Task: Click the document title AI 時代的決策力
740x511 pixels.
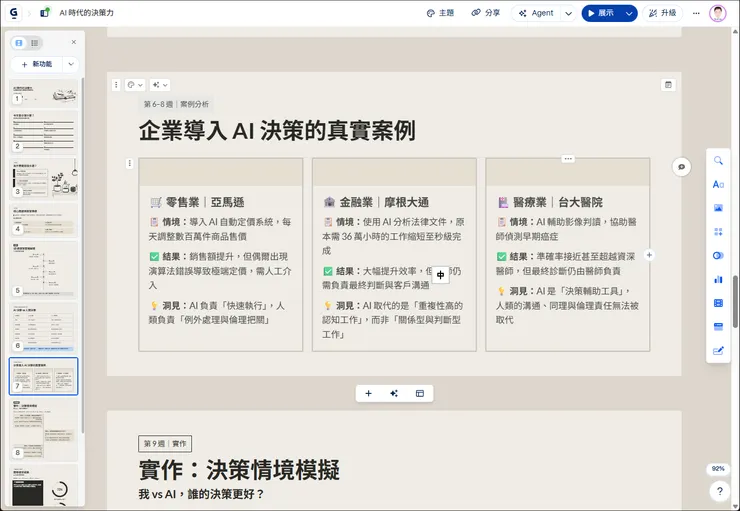Action: coord(87,13)
